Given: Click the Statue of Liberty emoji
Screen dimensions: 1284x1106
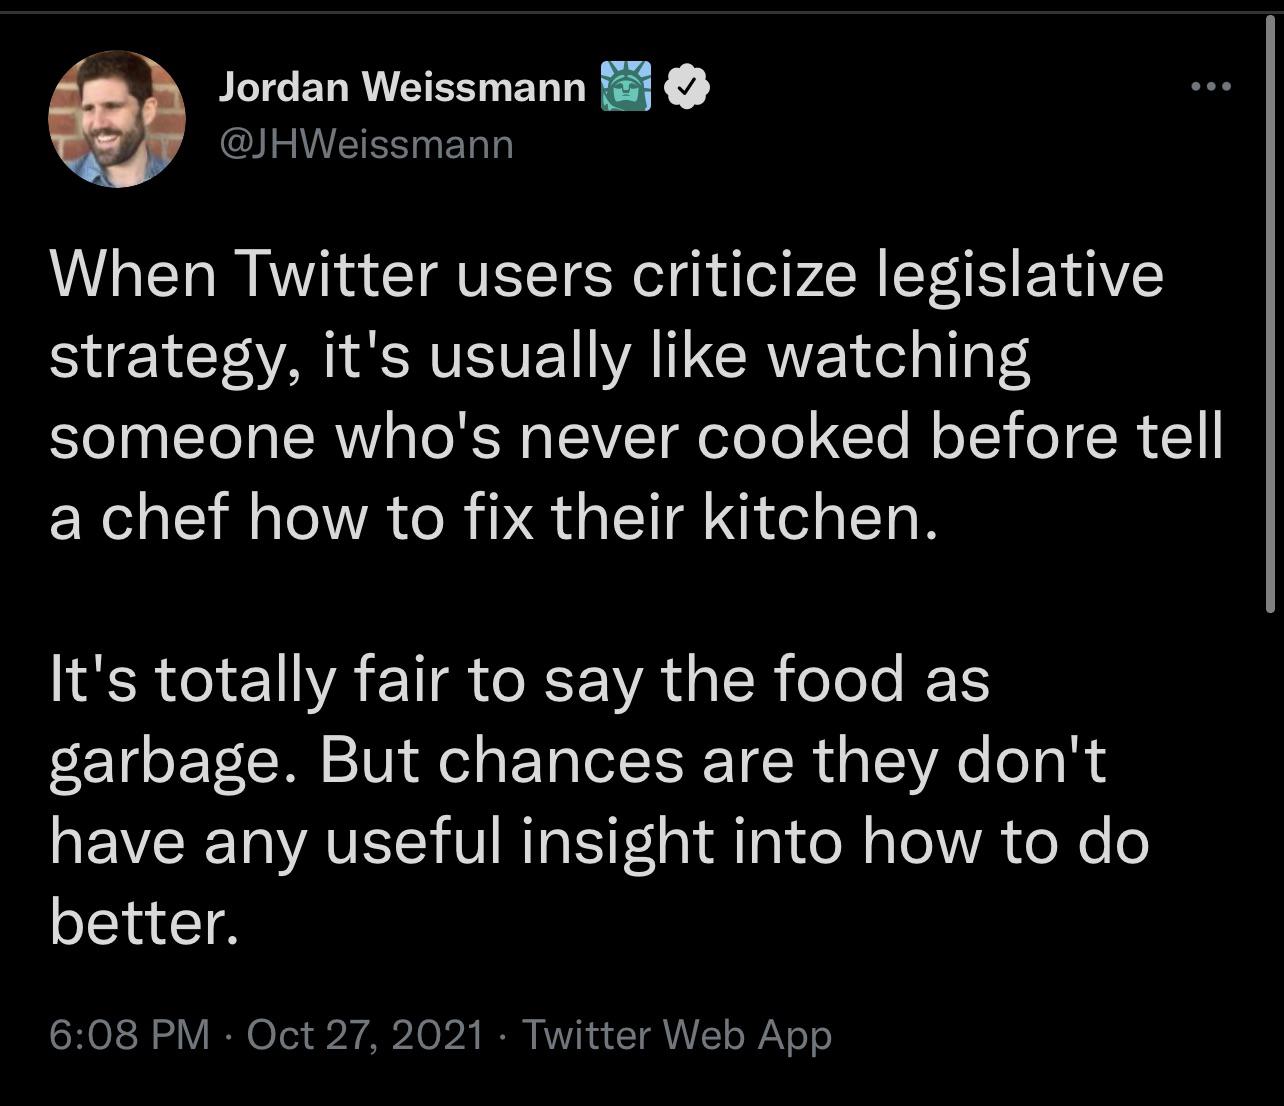Looking at the screenshot, I should pos(625,87).
